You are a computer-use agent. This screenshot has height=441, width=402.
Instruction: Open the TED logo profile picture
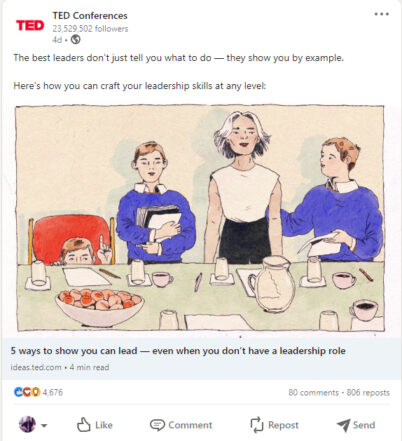(x=30, y=25)
